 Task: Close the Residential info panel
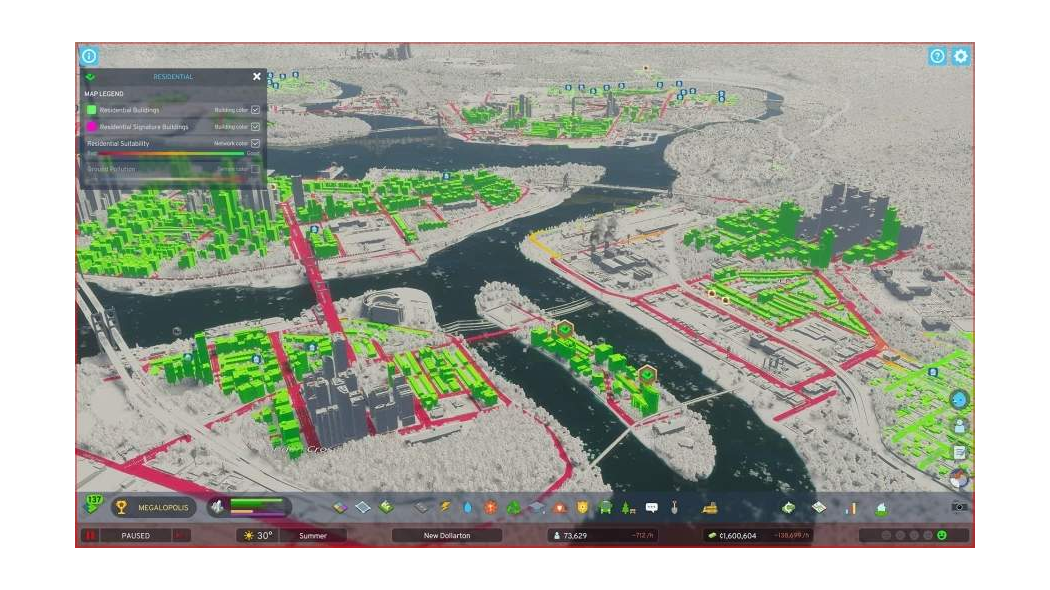(256, 76)
